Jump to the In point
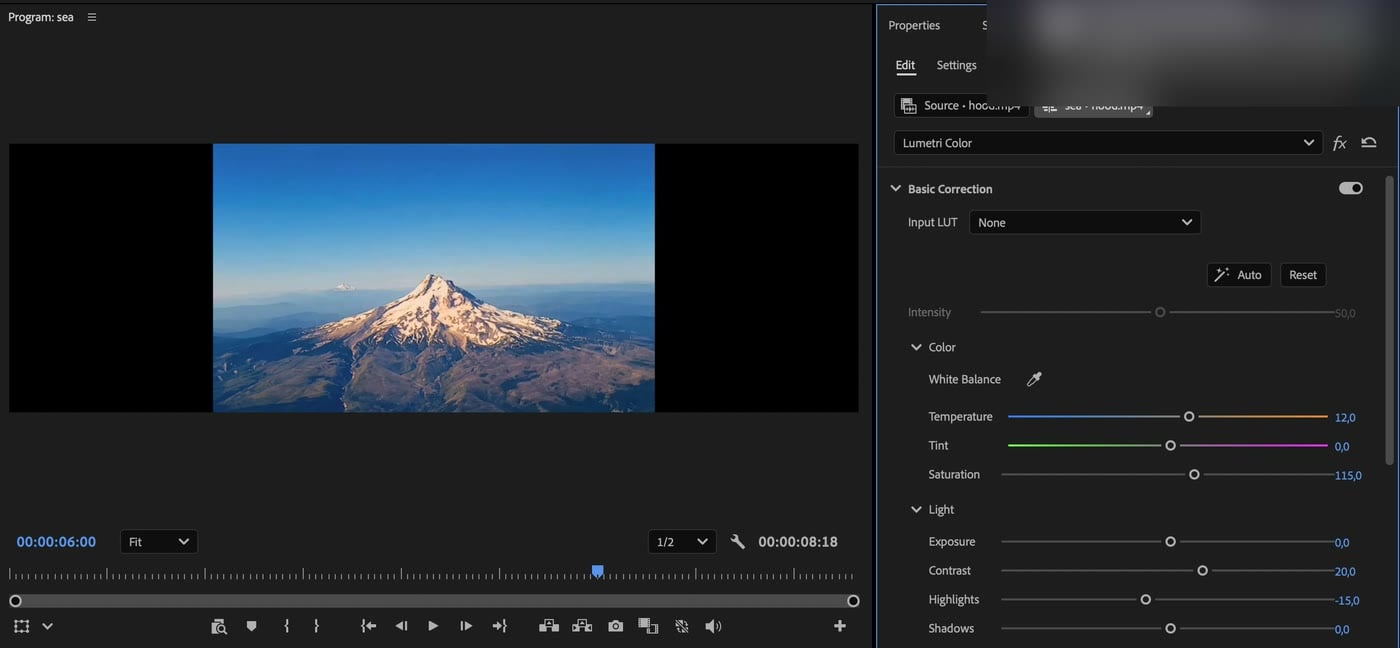The height and width of the screenshot is (648, 1400). click(369, 626)
